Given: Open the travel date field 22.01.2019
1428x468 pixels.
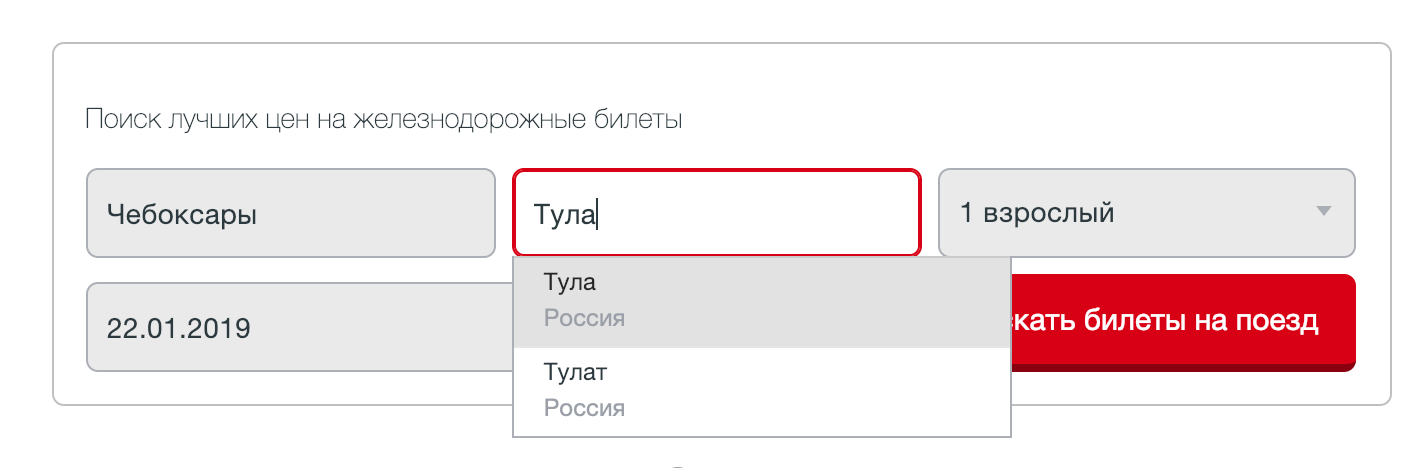Looking at the screenshot, I should (x=300, y=327).
